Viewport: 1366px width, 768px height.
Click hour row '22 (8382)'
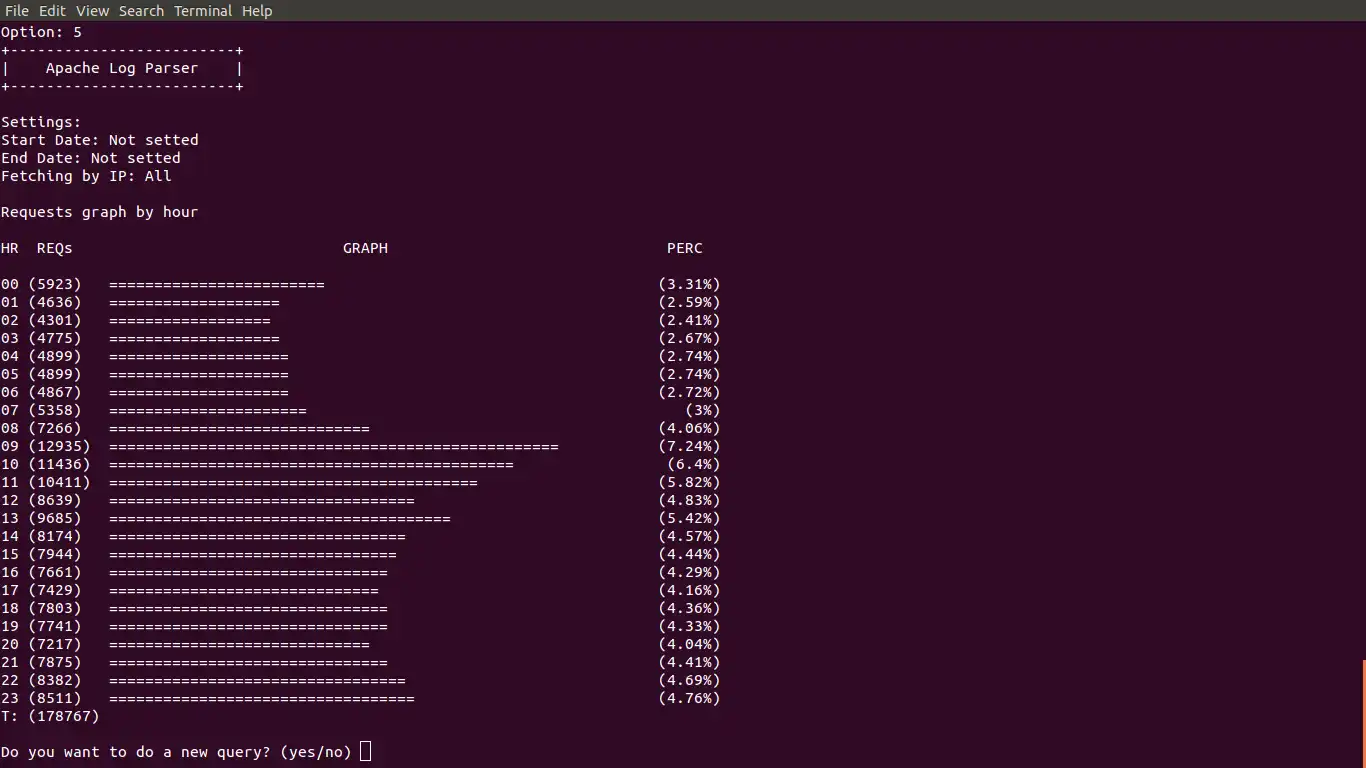point(361,680)
